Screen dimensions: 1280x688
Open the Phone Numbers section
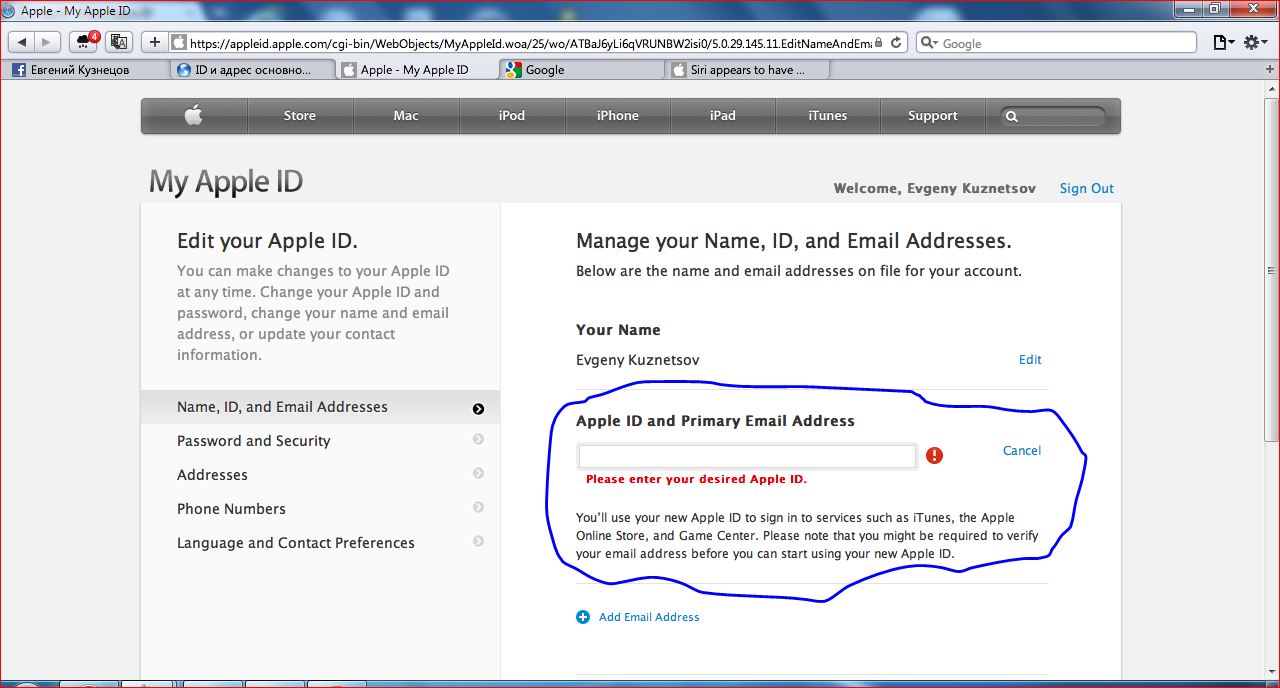coord(320,509)
